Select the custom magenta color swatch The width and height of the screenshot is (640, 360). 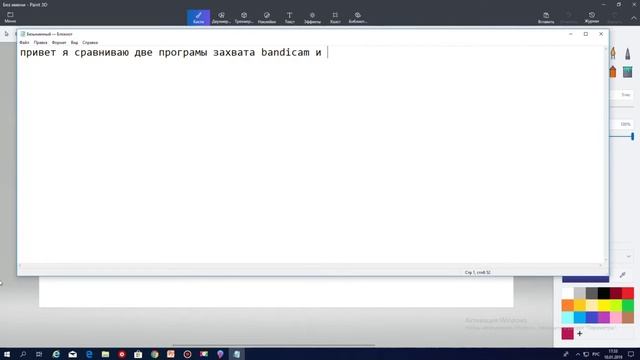click(568, 333)
